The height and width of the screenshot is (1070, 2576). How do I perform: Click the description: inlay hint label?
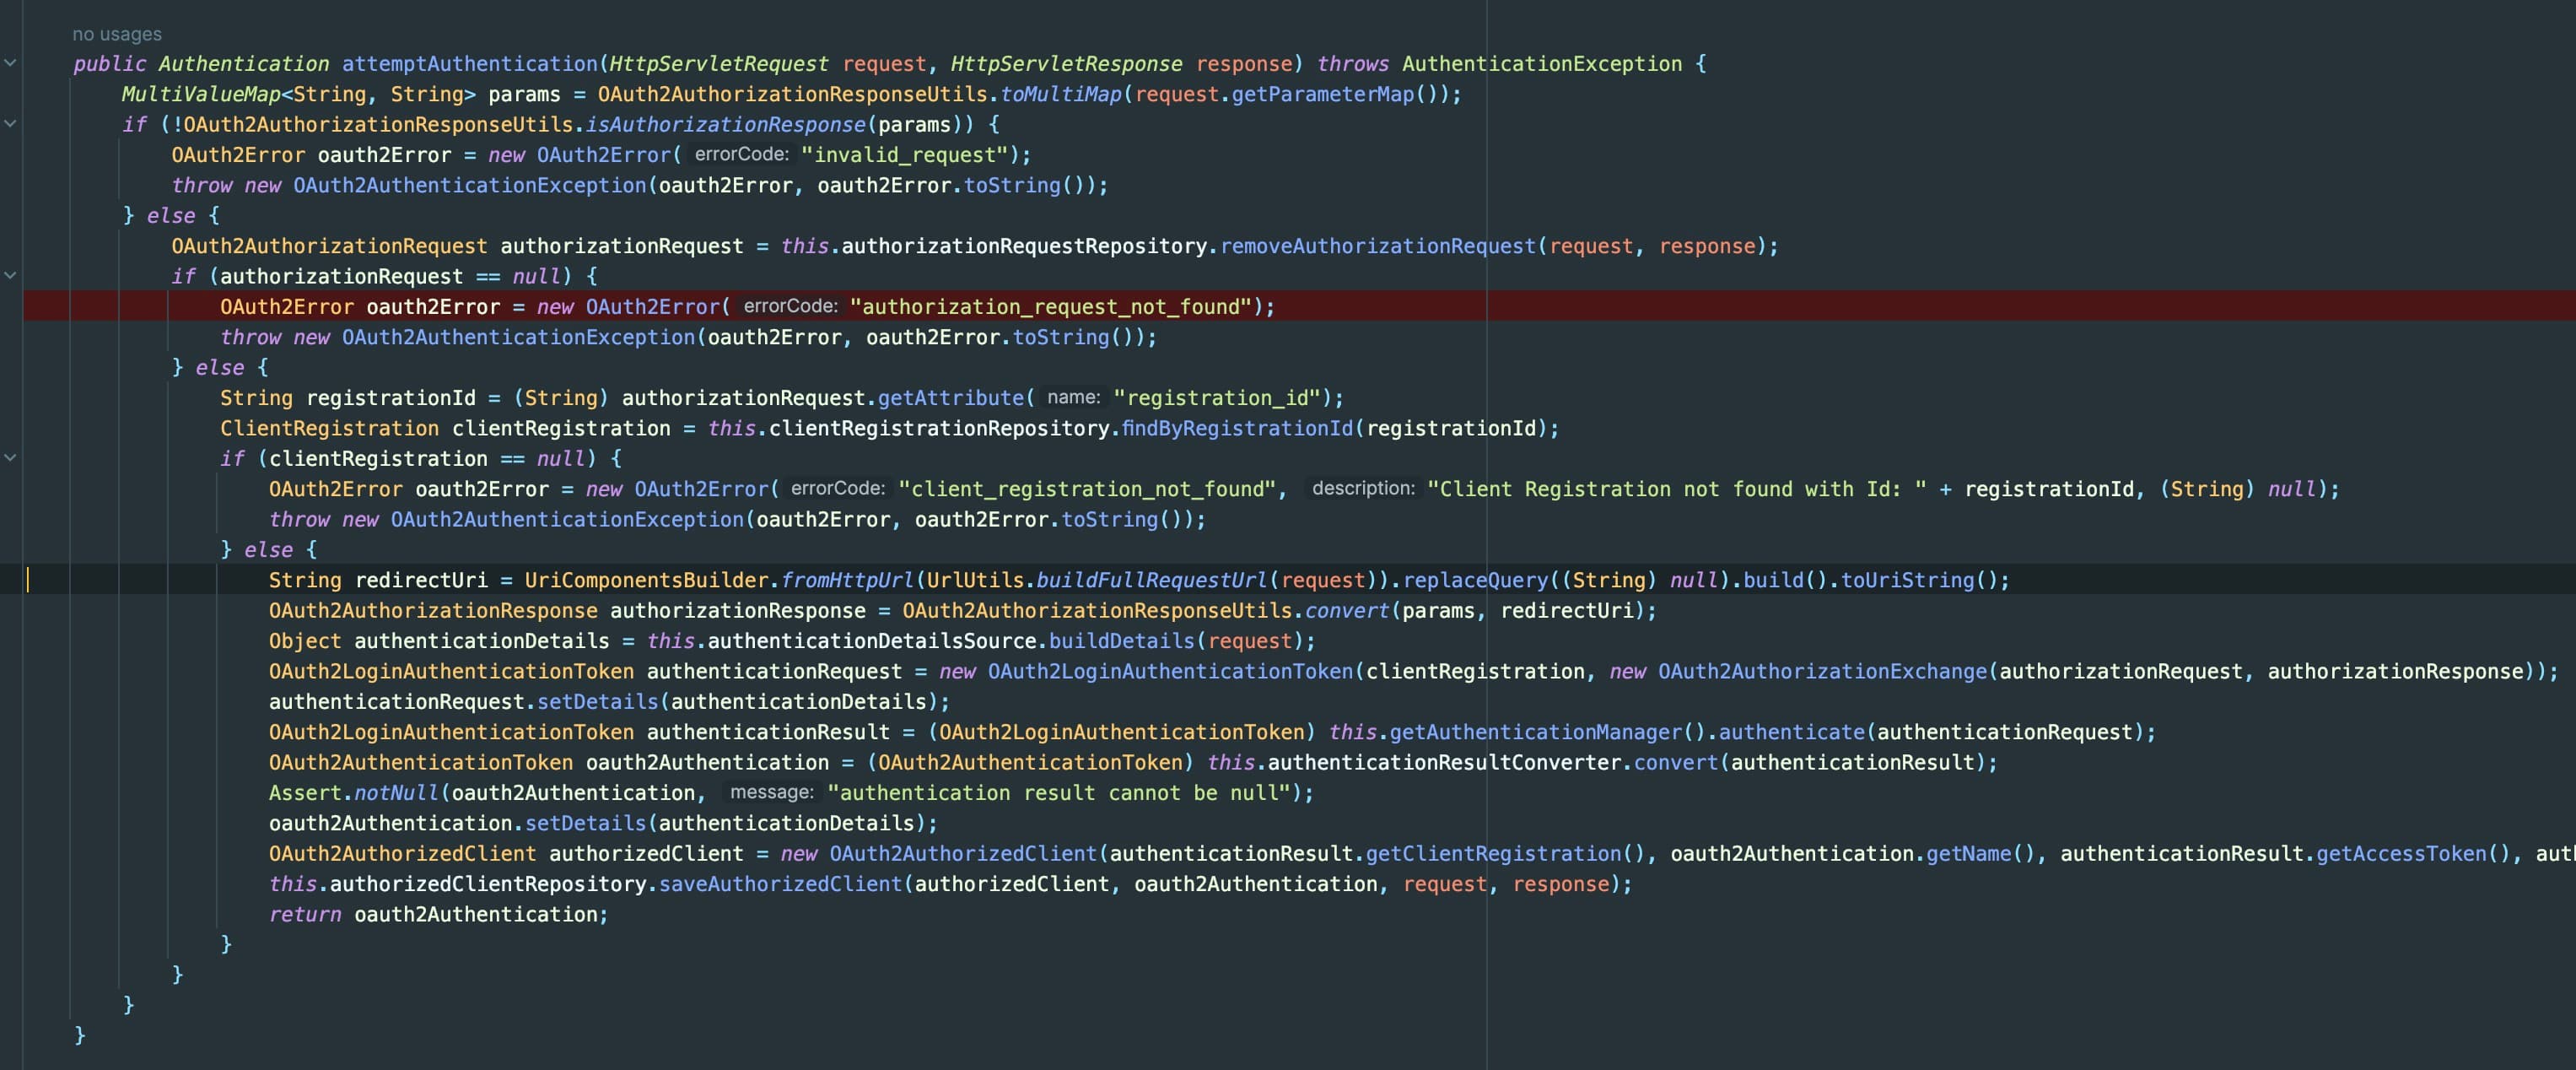click(x=1362, y=488)
